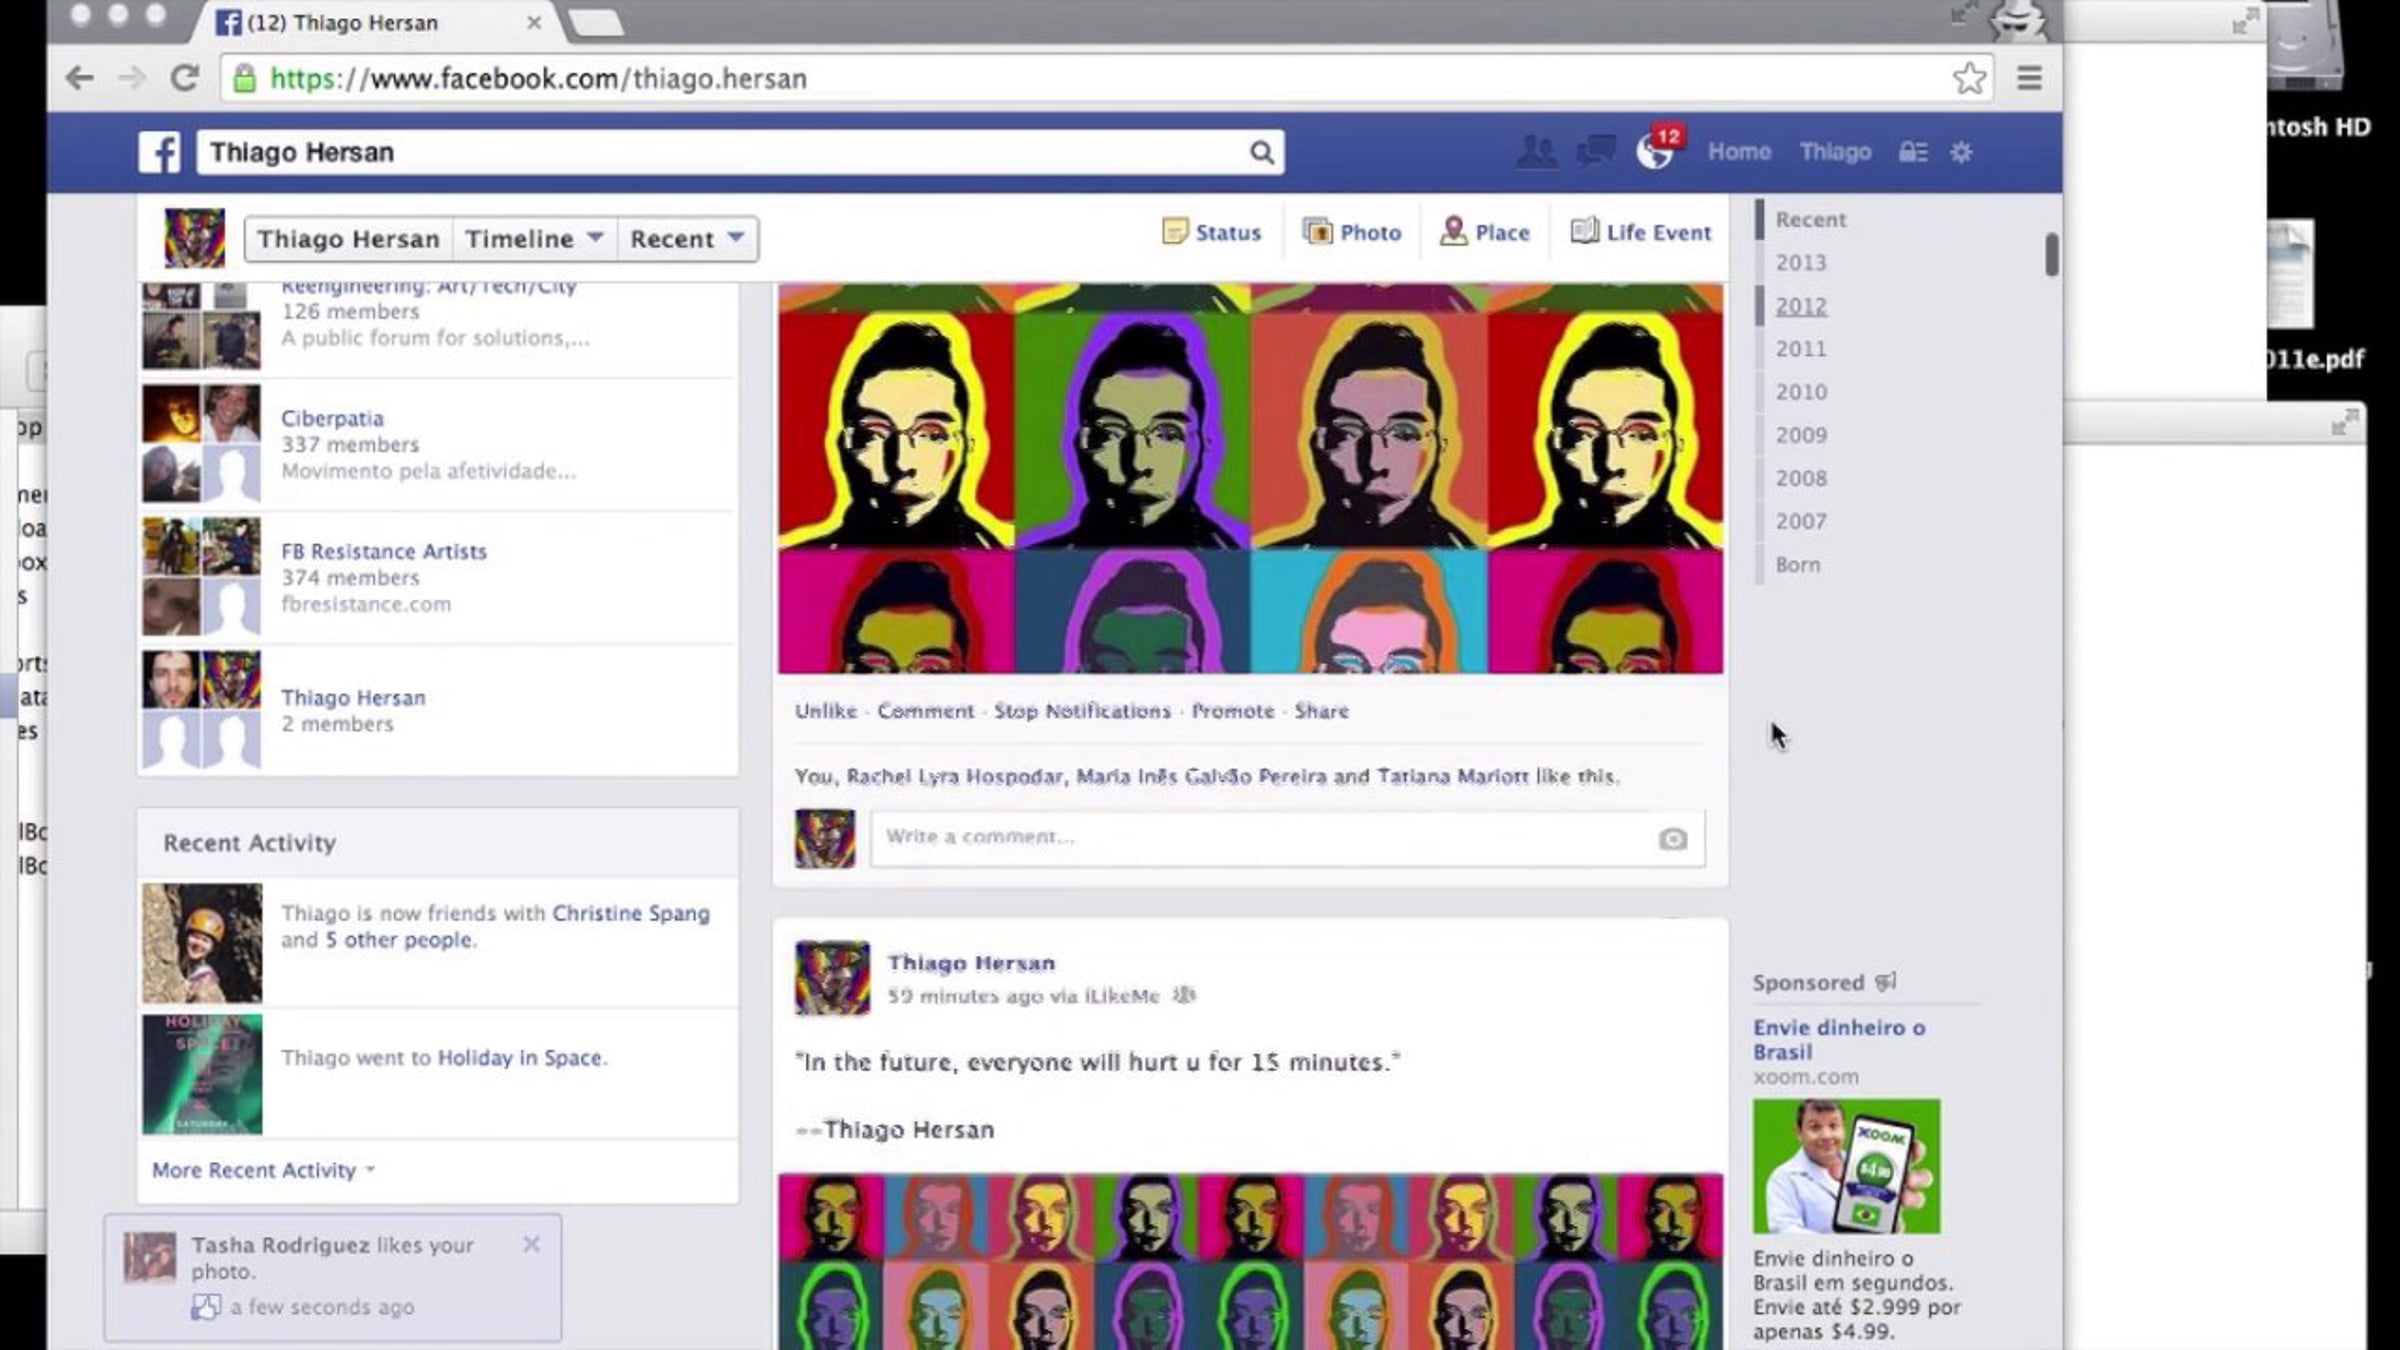The height and width of the screenshot is (1350, 2400).
Task: Close the Thiago Hersan browser tab
Action: pos(534,22)
